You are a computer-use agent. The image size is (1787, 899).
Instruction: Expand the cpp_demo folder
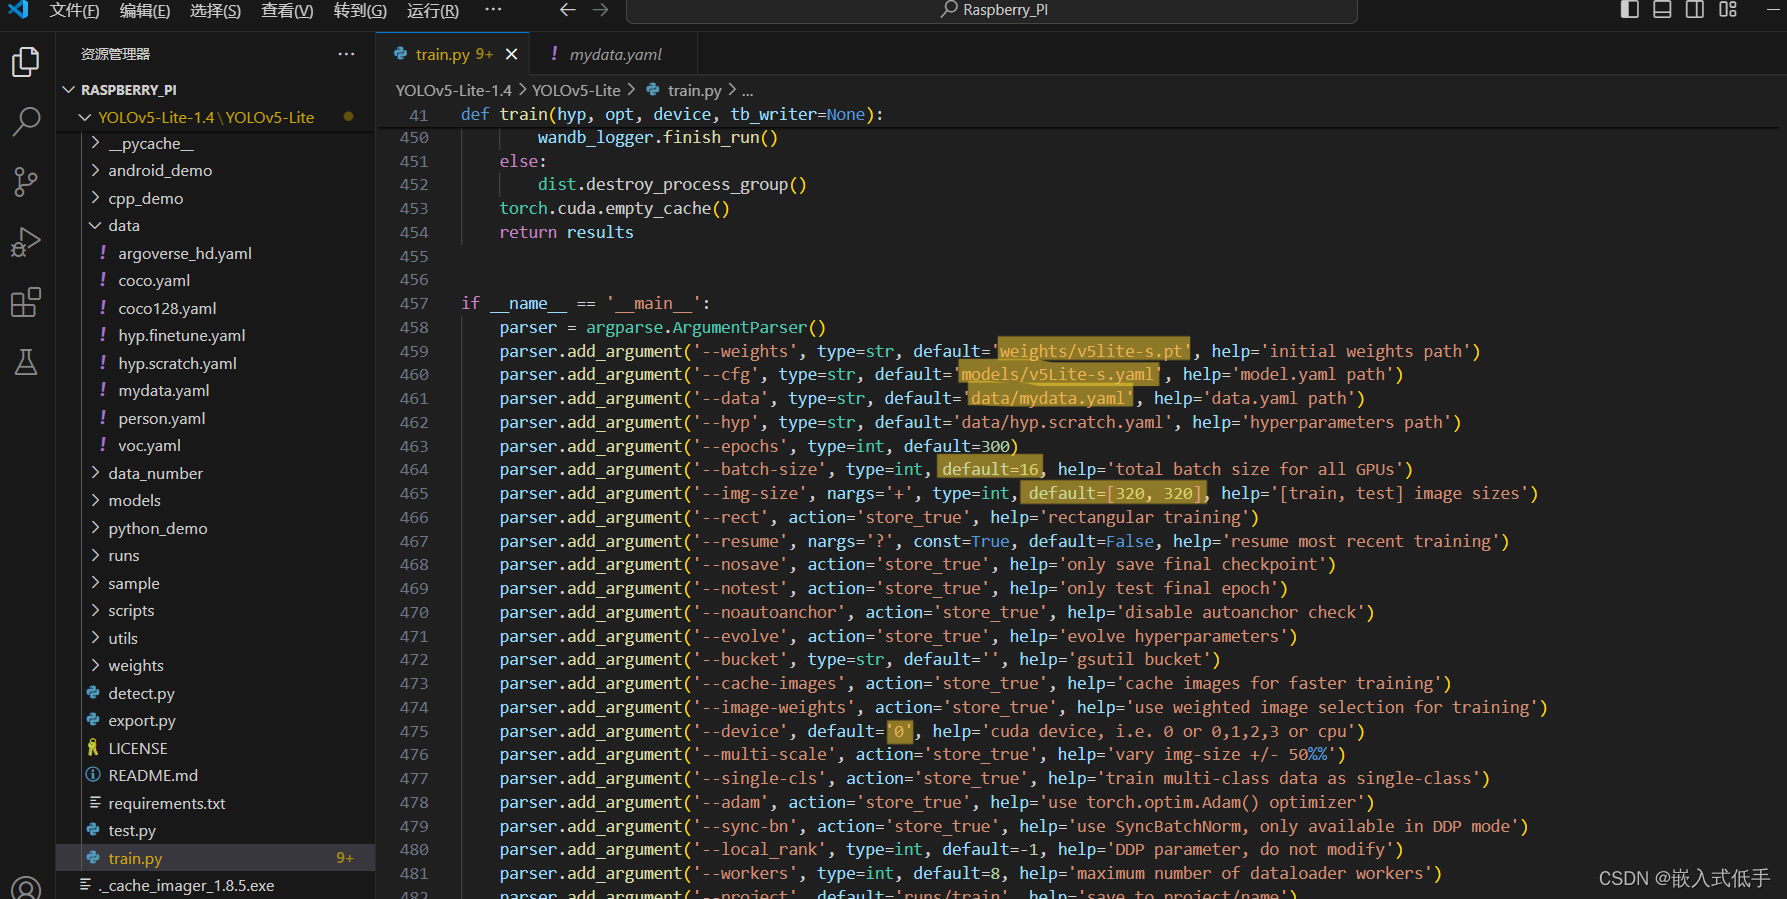click(x=215, y=199)
